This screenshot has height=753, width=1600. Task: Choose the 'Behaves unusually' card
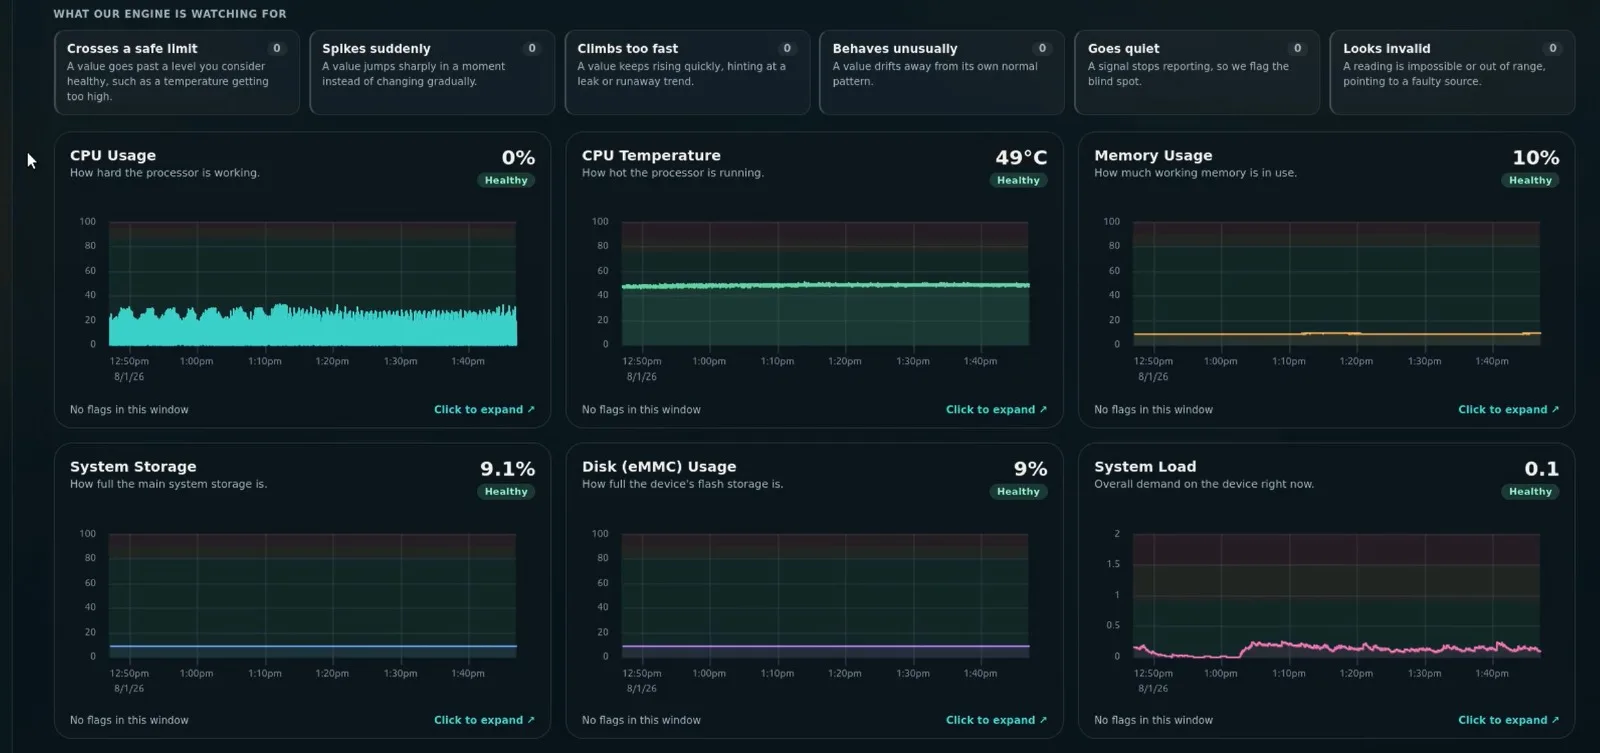(x=942, y=73)
